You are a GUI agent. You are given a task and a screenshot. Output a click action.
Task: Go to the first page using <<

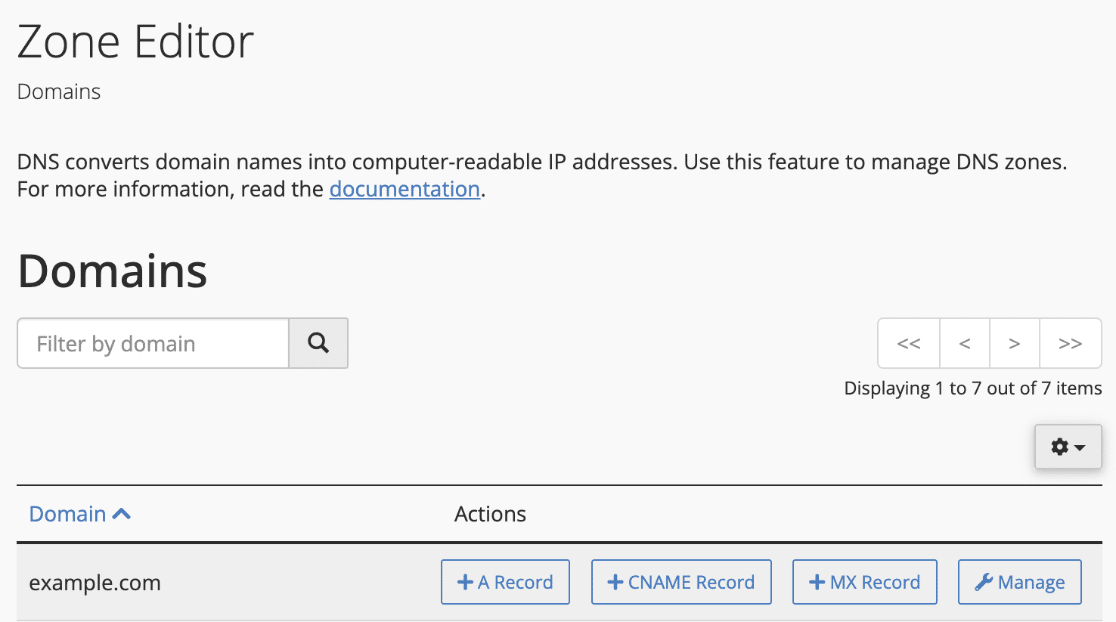point(909,343)
